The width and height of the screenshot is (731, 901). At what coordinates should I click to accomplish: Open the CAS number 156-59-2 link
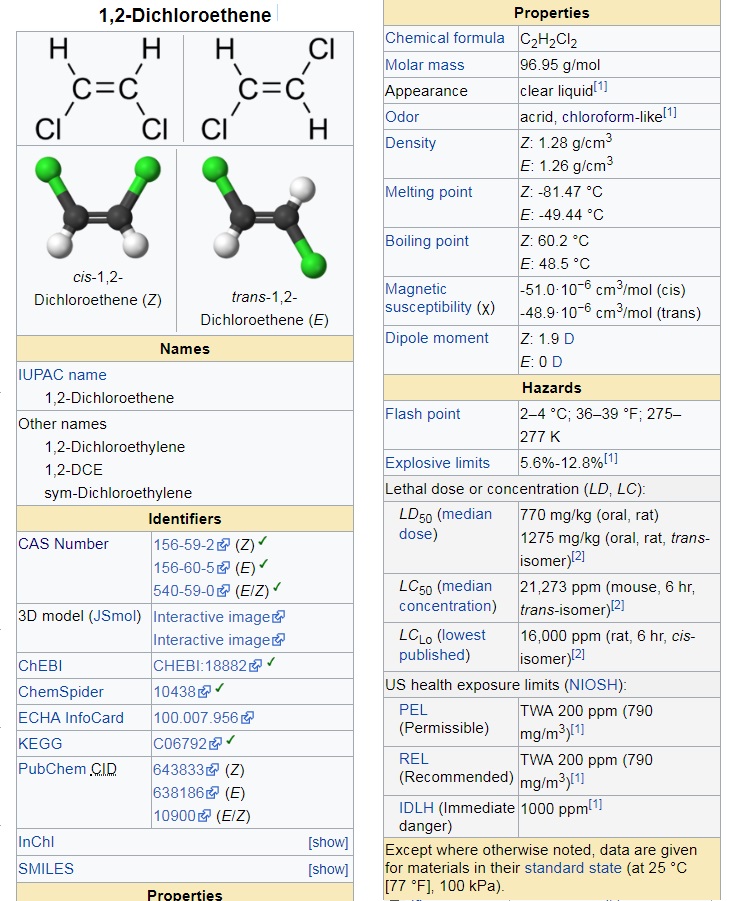191,545
